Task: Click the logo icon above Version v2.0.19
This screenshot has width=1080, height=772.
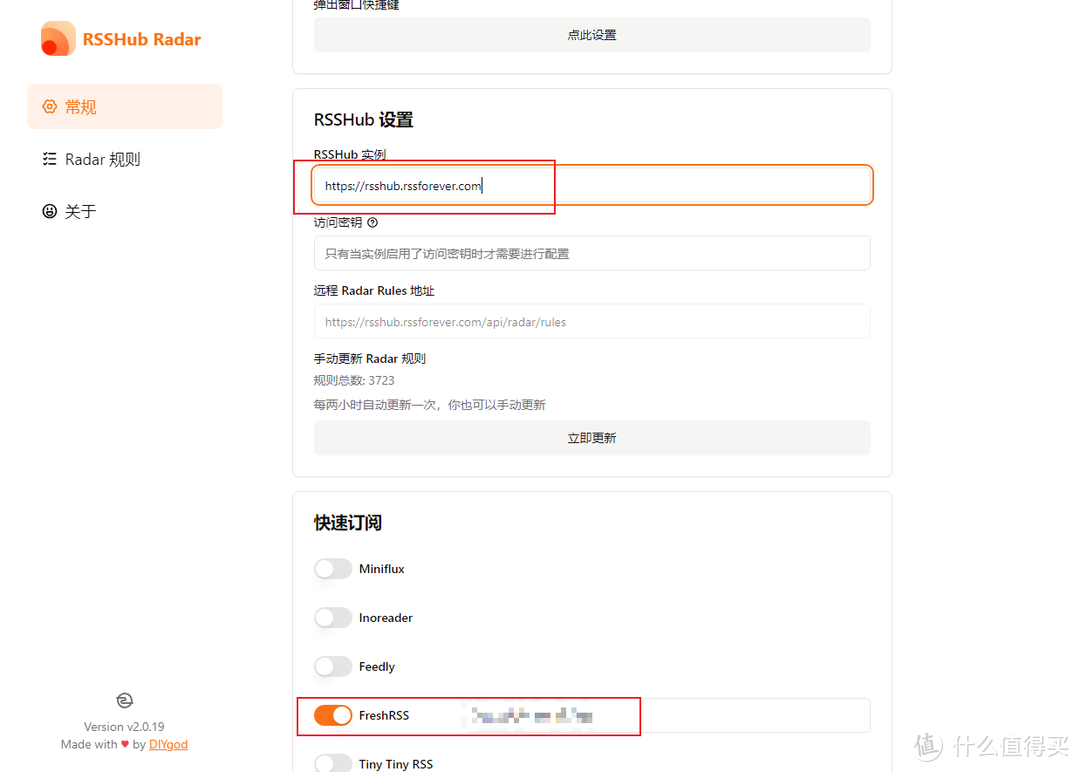Action: (124, 700)
